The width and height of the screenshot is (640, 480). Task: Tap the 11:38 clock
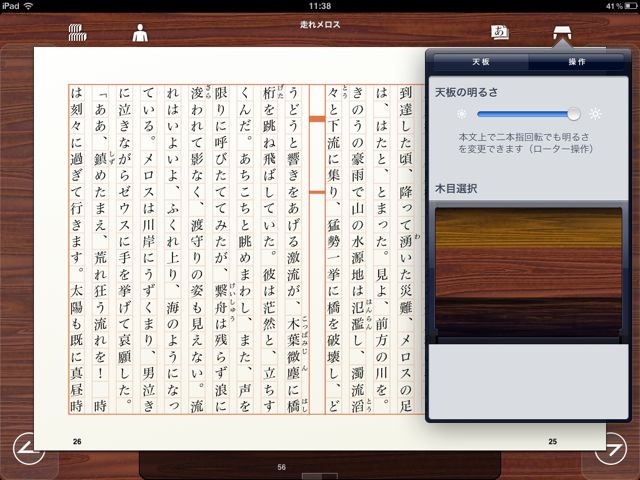320,6
